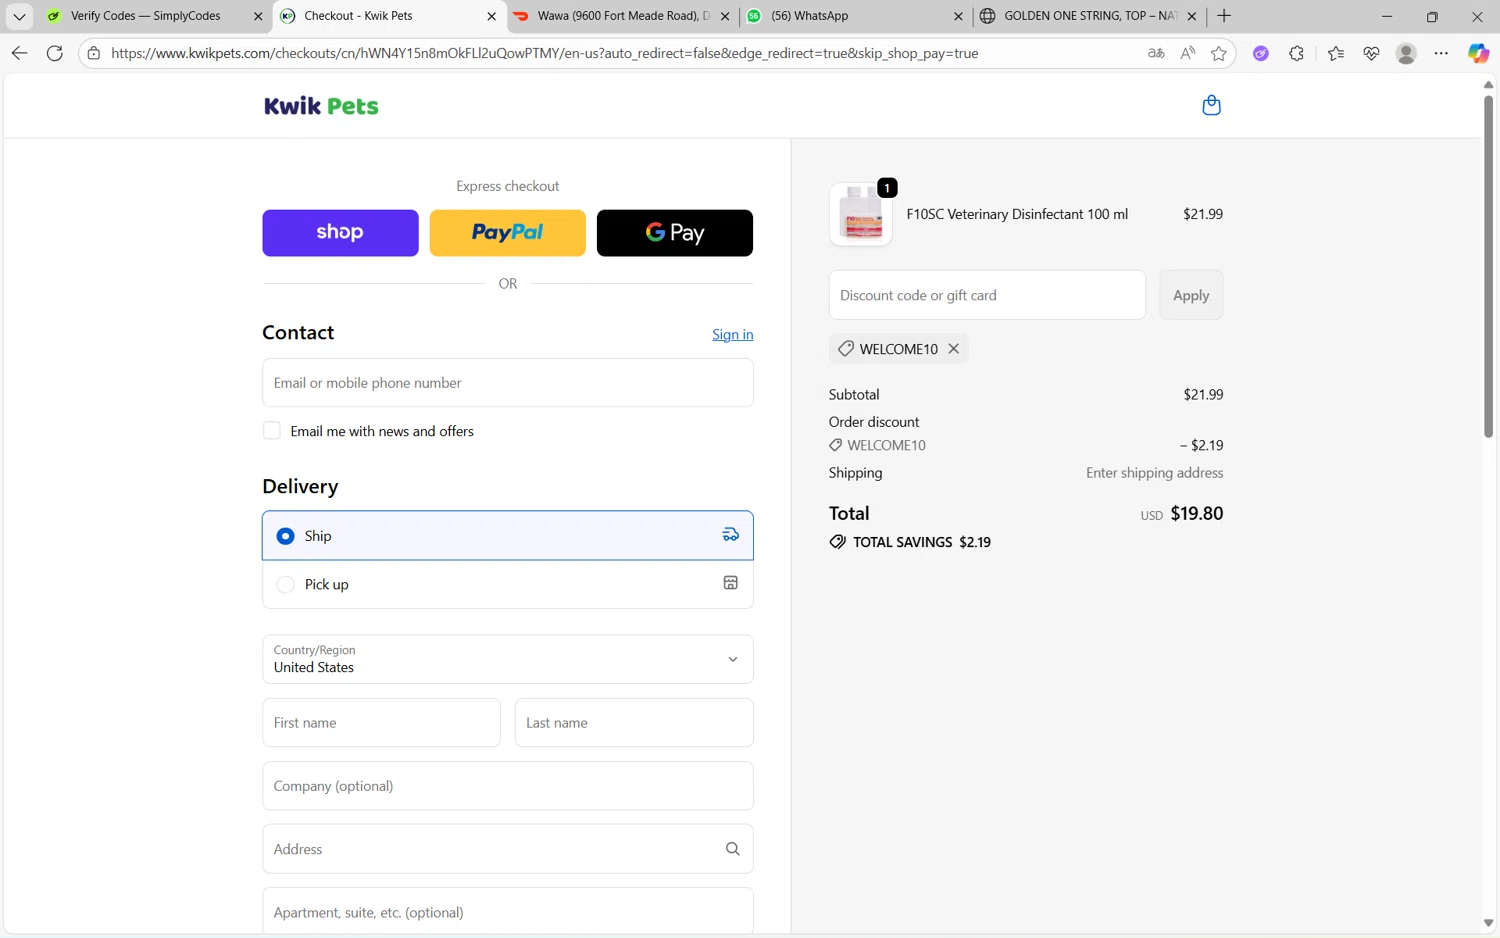Click the purple extension icon in toolbar
Screen dimensions: 1500x938
1261,53
